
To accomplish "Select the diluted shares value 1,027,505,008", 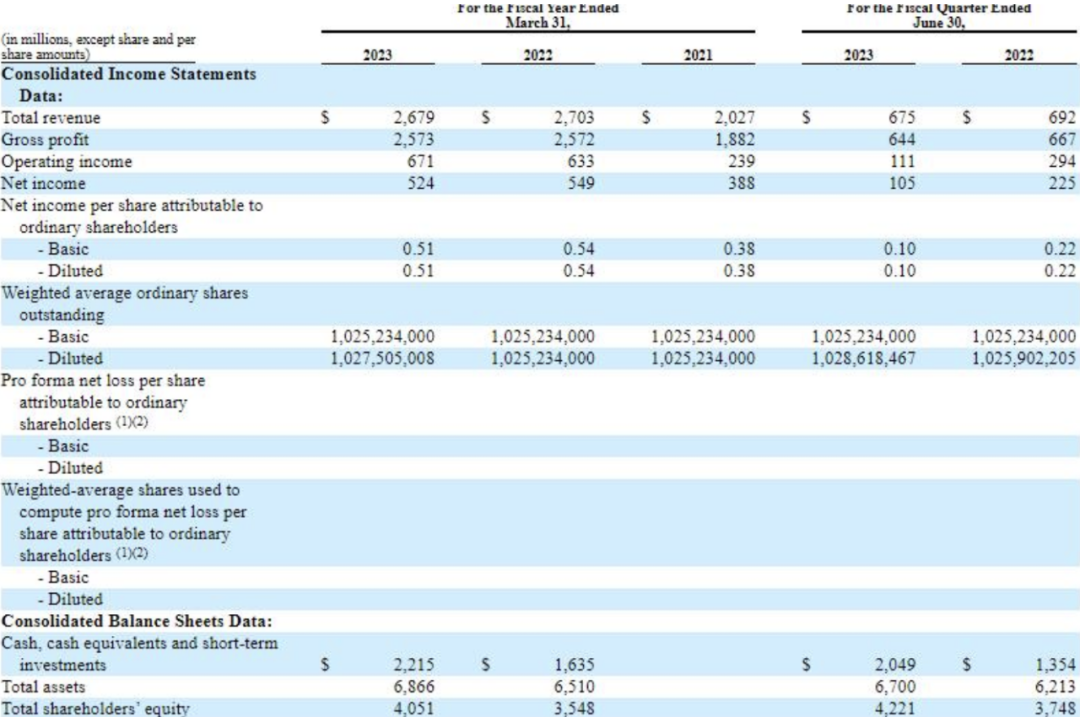I will tap(382, 358).
